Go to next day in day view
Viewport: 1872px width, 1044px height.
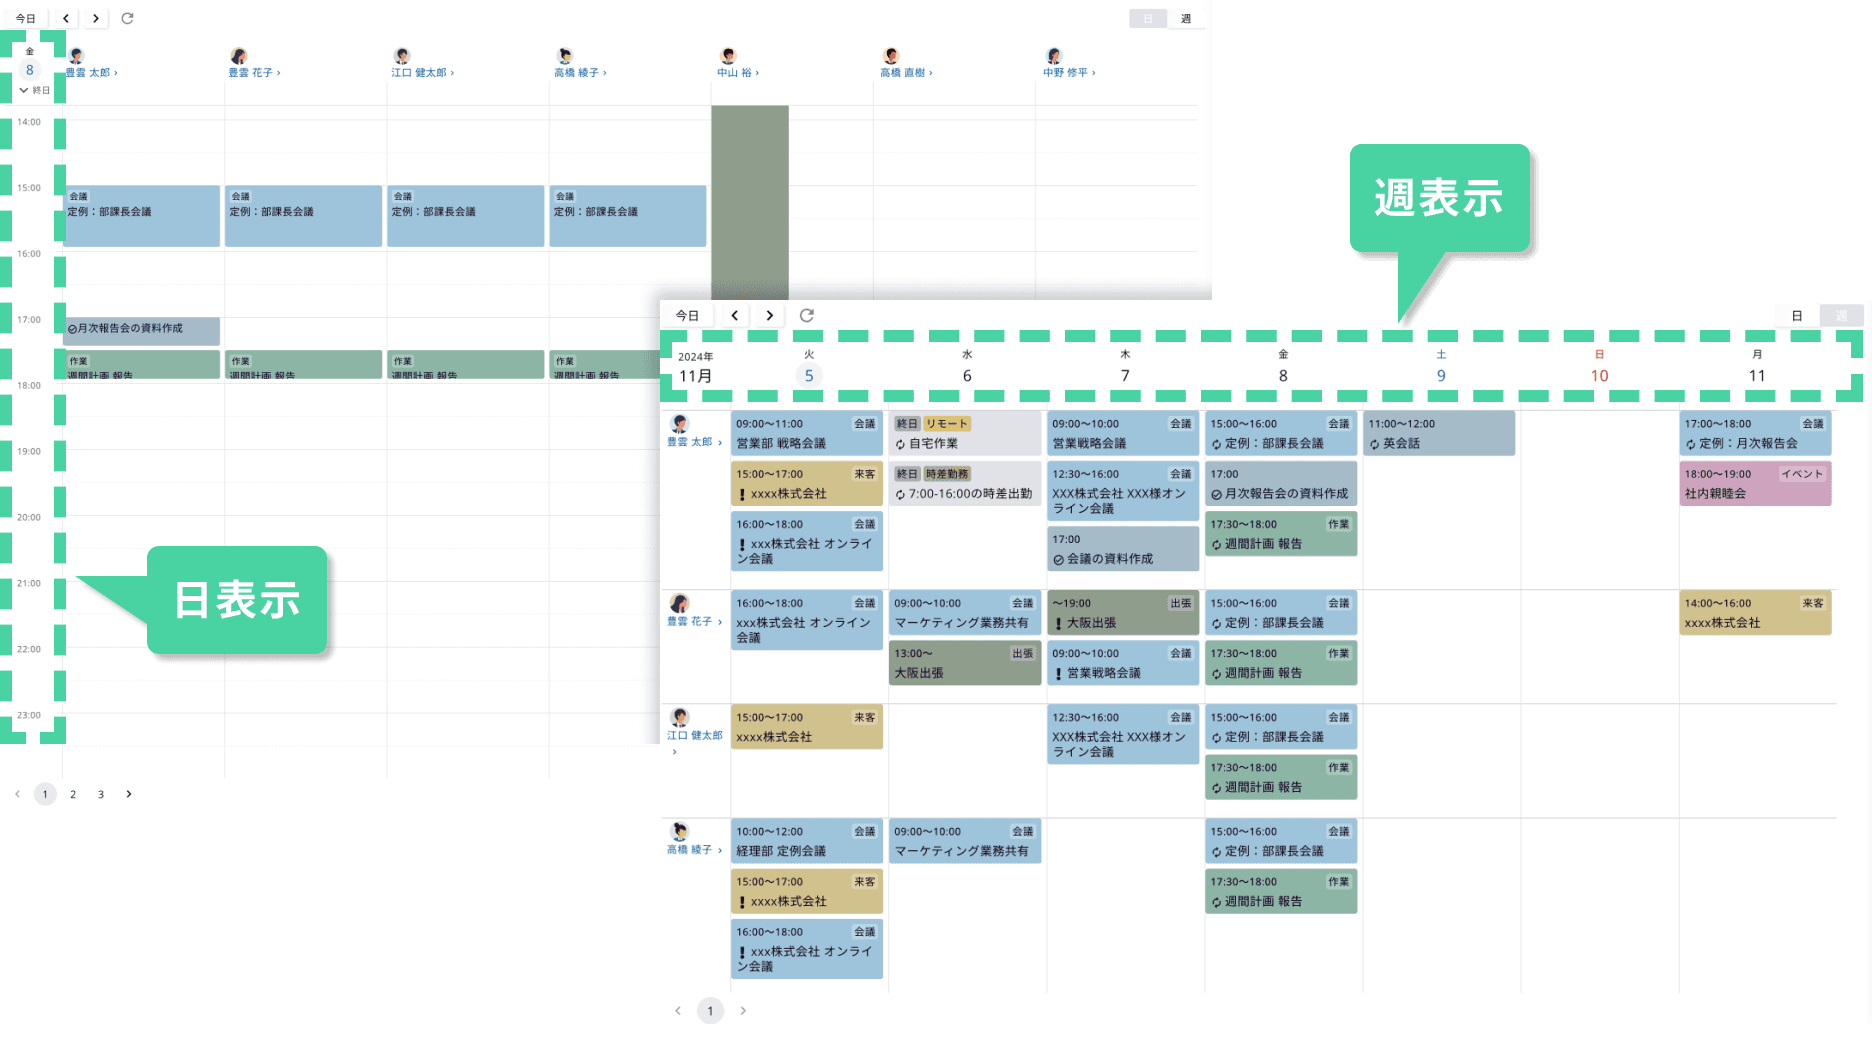(x=96, y=18)
